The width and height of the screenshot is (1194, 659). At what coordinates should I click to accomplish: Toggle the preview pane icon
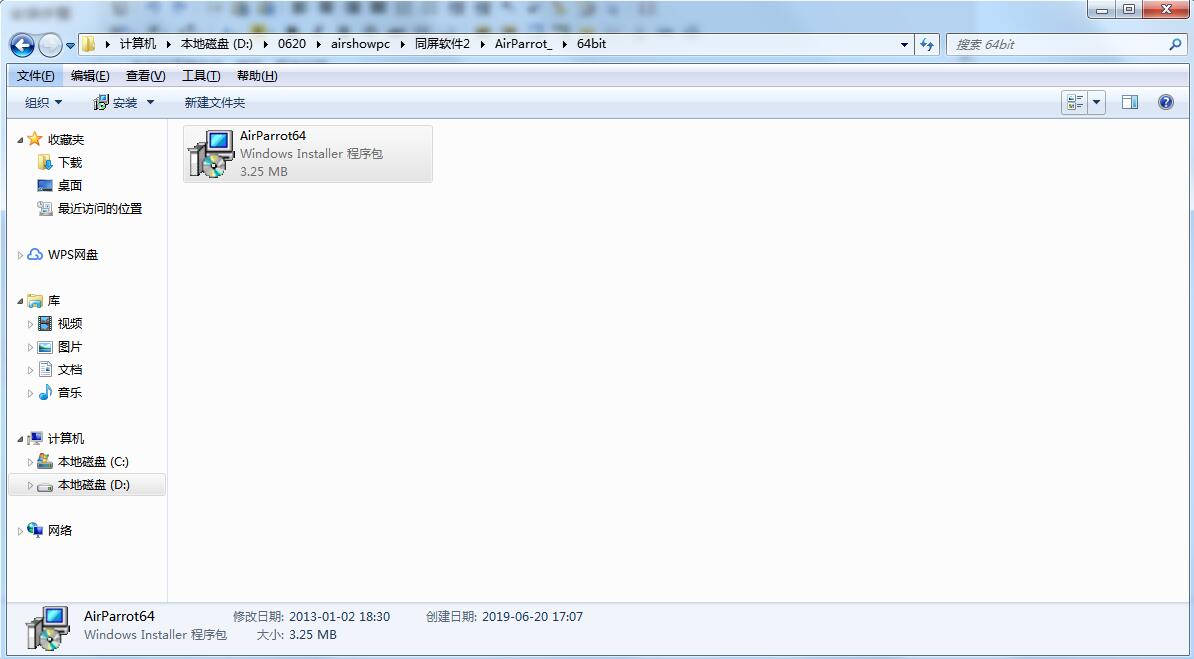tap(1130, 102)
